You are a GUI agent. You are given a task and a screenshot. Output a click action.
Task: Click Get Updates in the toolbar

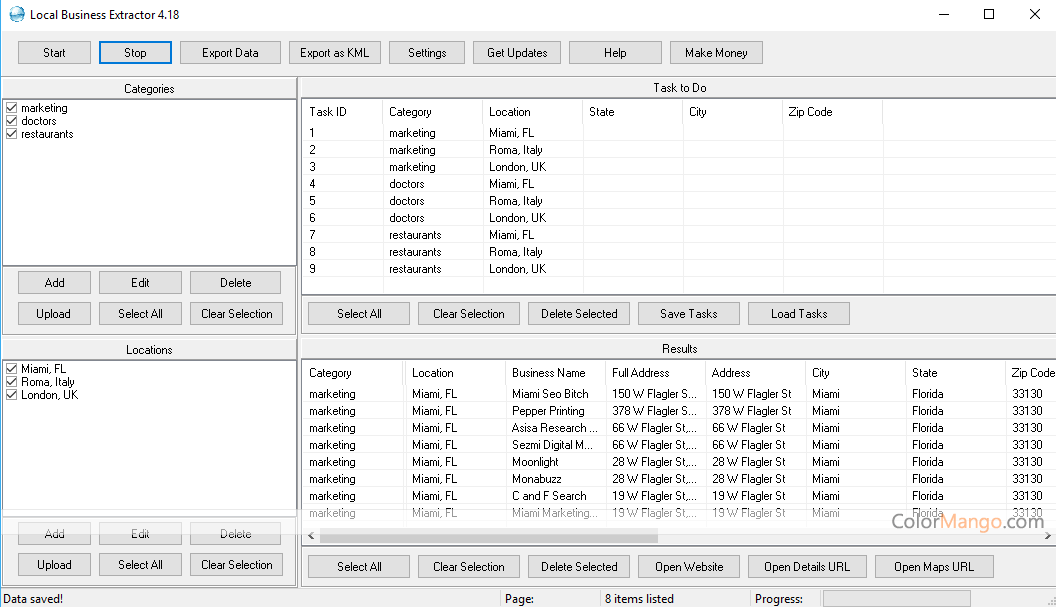point(517,53)
